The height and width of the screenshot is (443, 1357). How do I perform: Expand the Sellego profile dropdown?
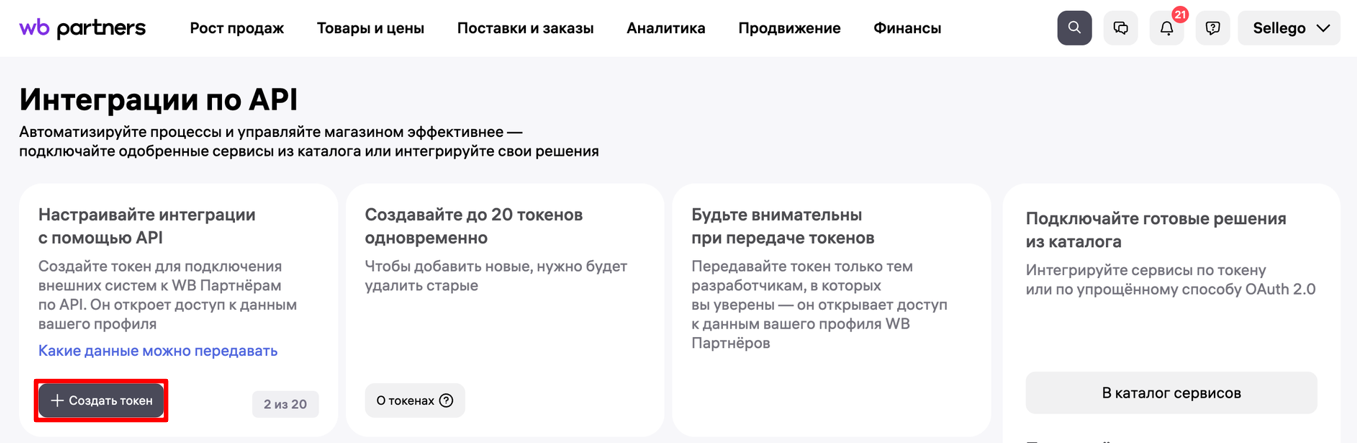1289,28
